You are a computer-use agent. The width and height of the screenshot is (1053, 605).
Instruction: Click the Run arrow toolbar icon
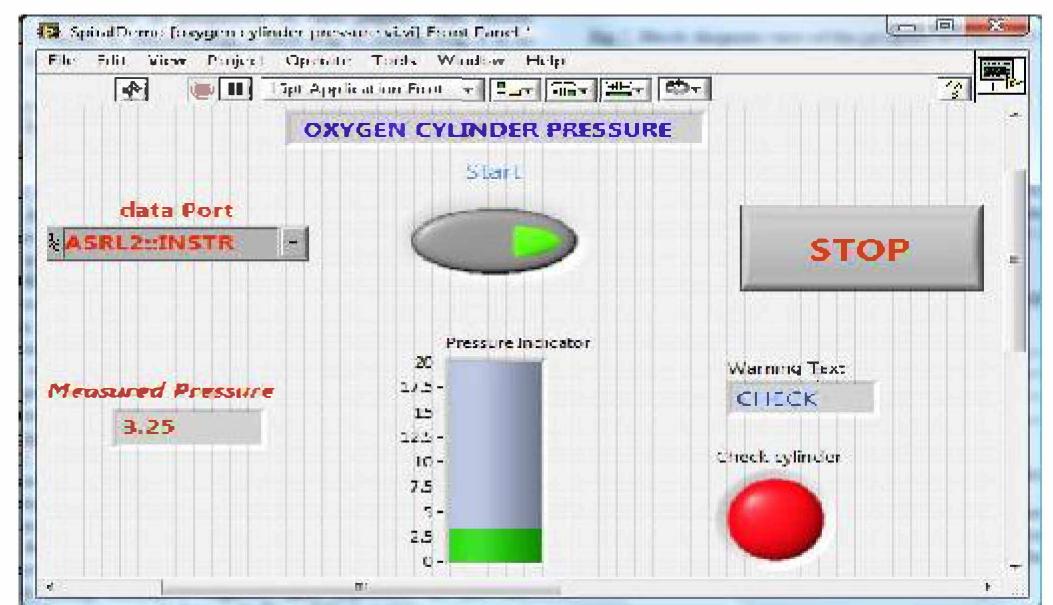click(131, 89)
